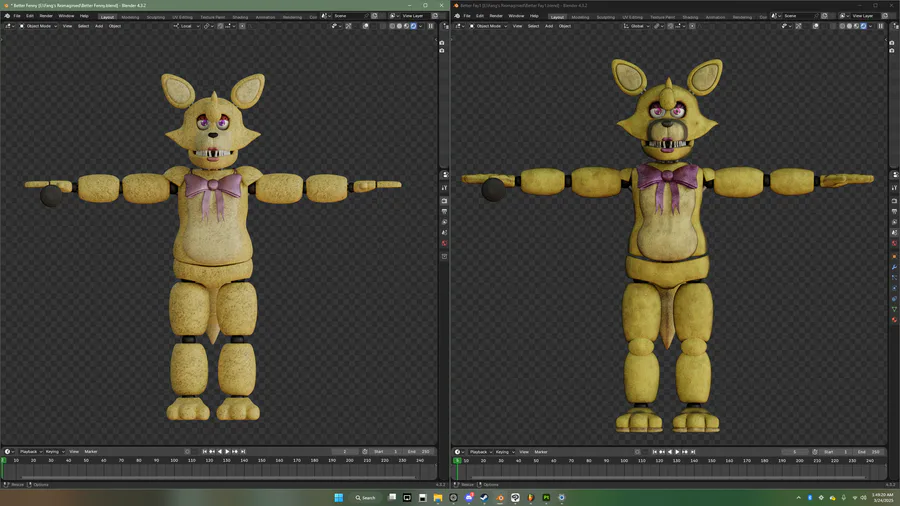Open shading options dropdown arrow in left window

click(421, 26)
